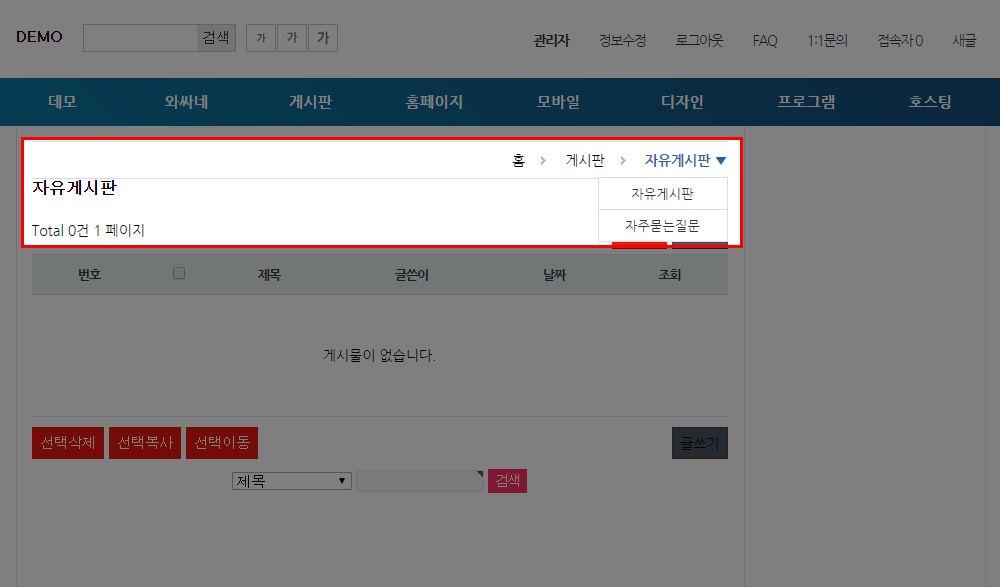Viewport: 1000px width, 587px height.
Task: Open the FAQ link in header
Action: [765, 41]
